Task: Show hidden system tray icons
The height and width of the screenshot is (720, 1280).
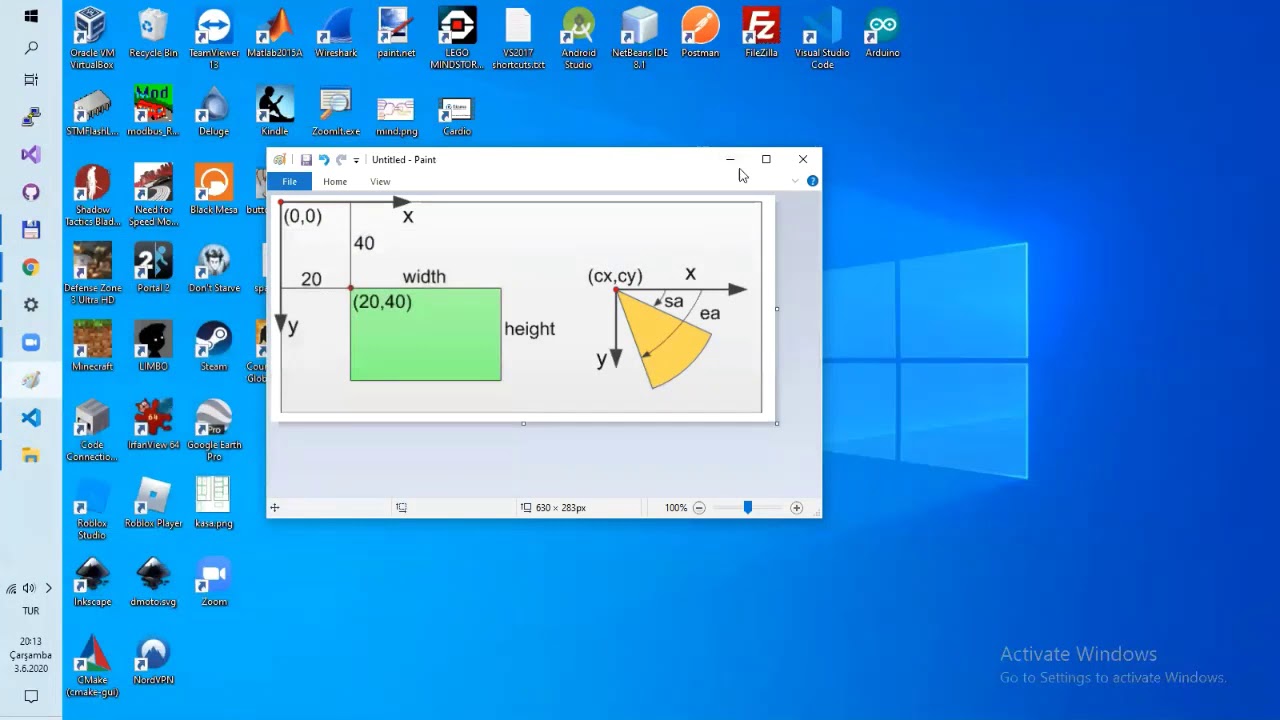Action: point(48,589)
